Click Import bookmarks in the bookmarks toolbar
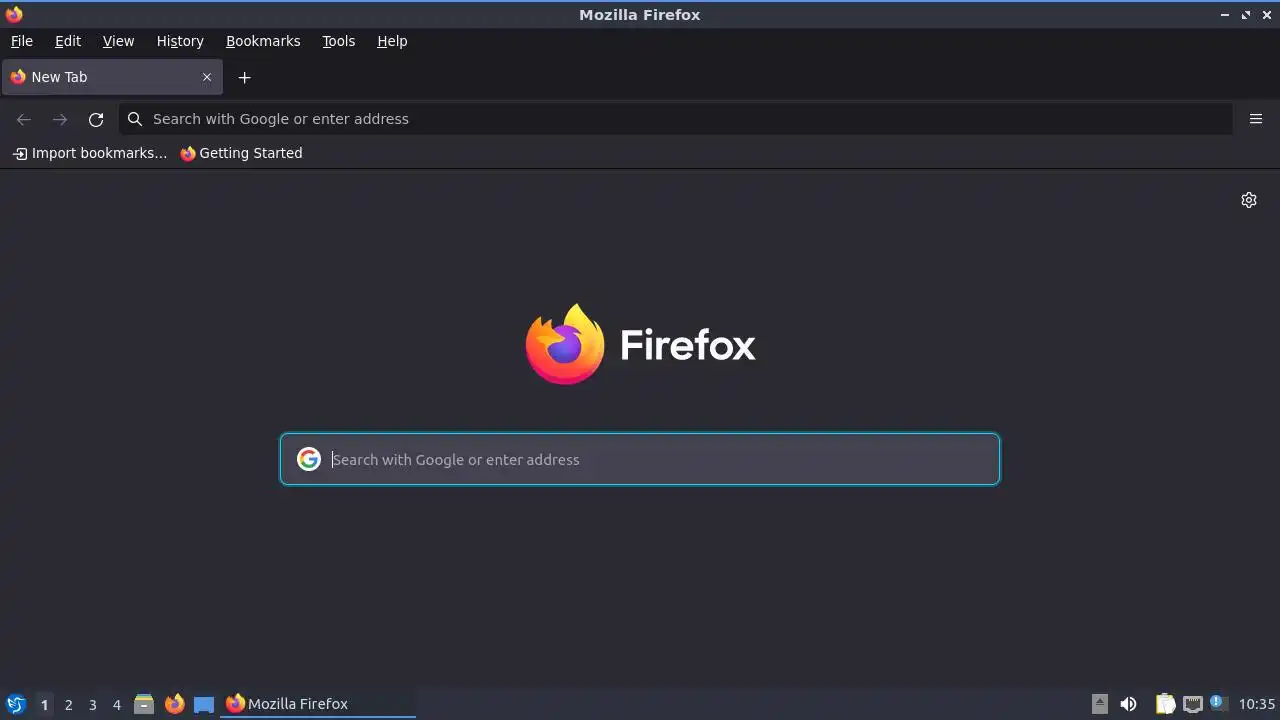 pos(90,153)
